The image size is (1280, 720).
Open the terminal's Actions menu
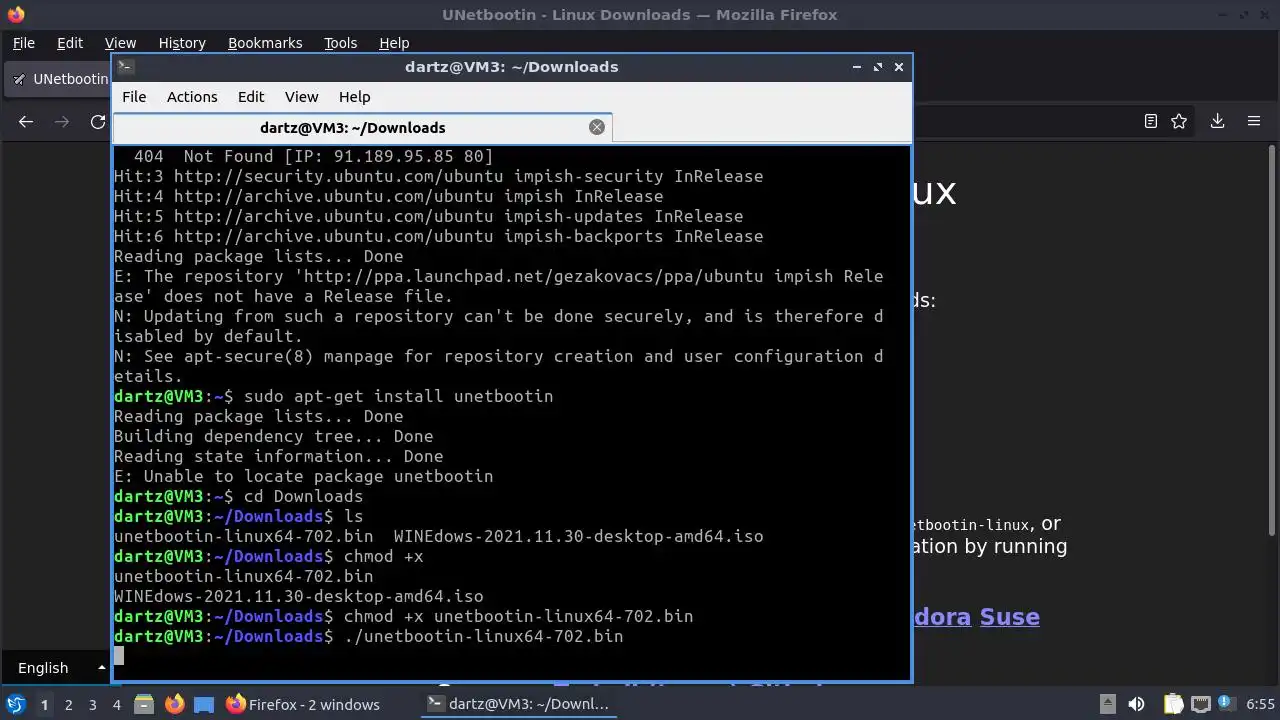(x=192, y=97)
